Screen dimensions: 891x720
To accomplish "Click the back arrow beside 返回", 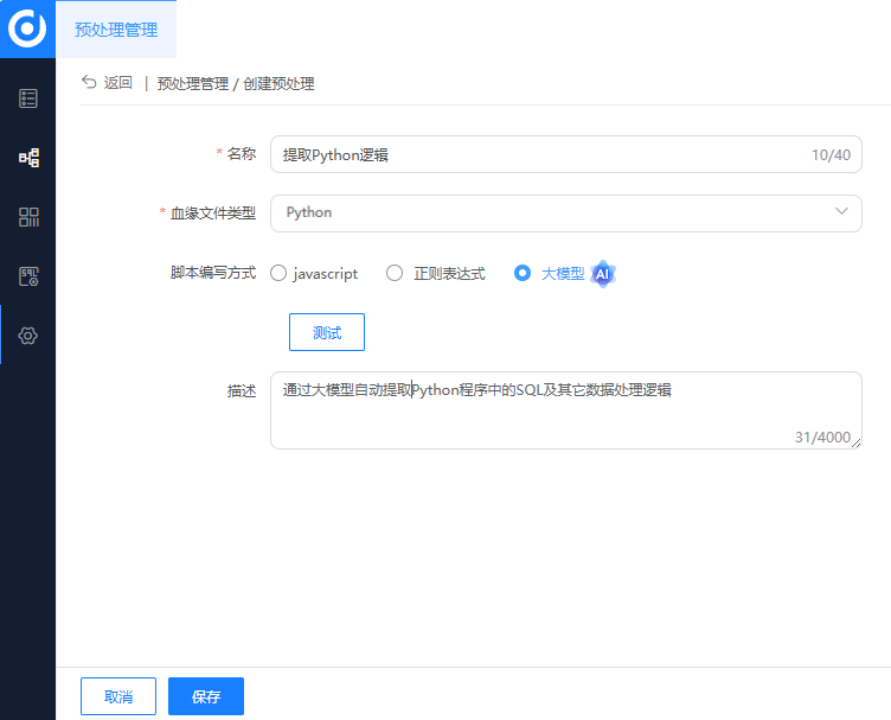I will coord(89,84).
